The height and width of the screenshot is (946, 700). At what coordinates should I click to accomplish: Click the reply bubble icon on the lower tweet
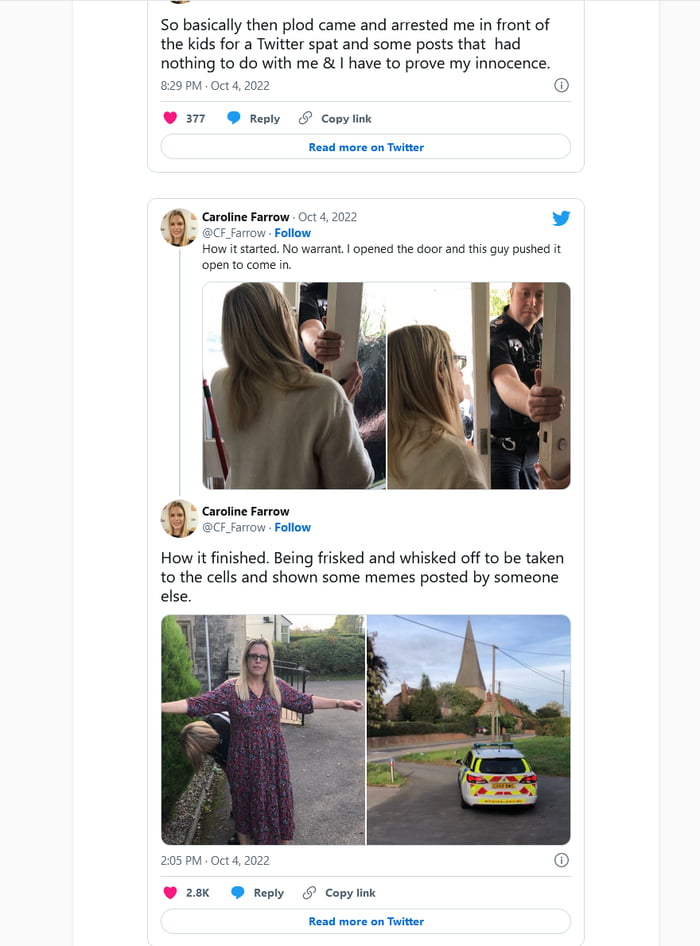[x=238, y=893]
